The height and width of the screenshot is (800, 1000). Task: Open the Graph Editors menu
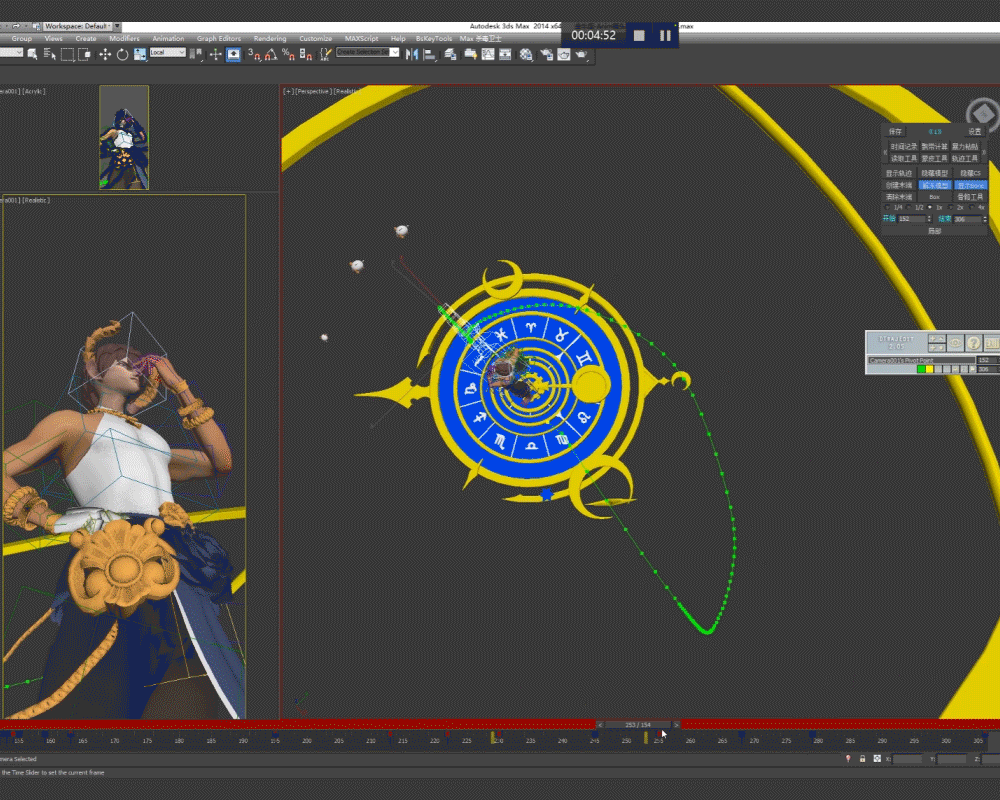[219, 38]
